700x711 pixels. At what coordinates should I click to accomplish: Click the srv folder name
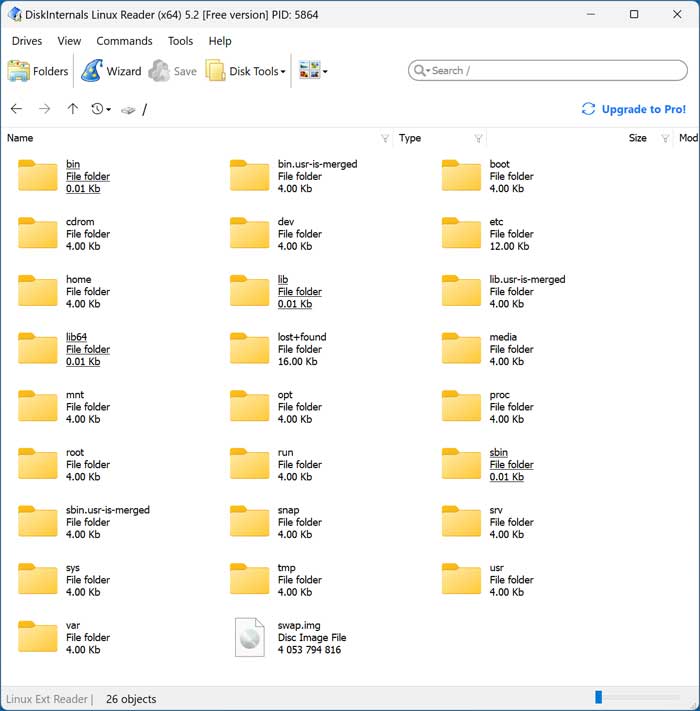click(496, 510)
